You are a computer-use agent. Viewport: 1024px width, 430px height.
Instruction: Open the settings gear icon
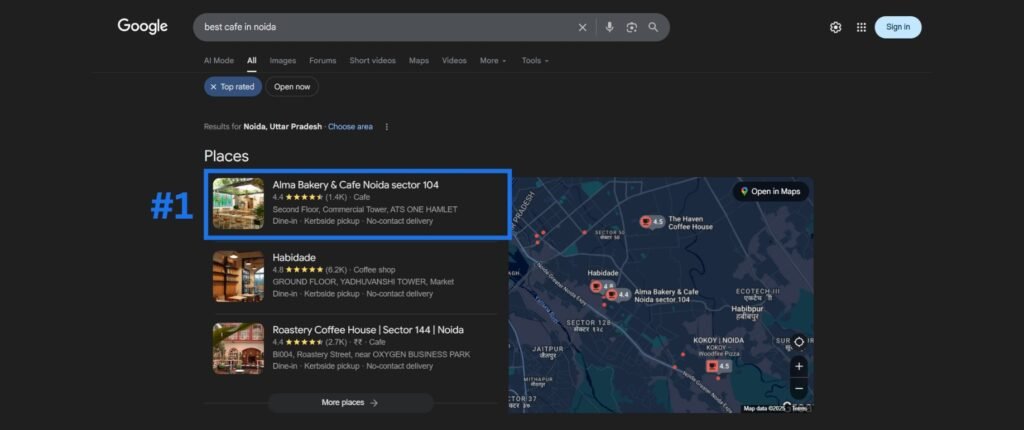(x=835, y=27)
